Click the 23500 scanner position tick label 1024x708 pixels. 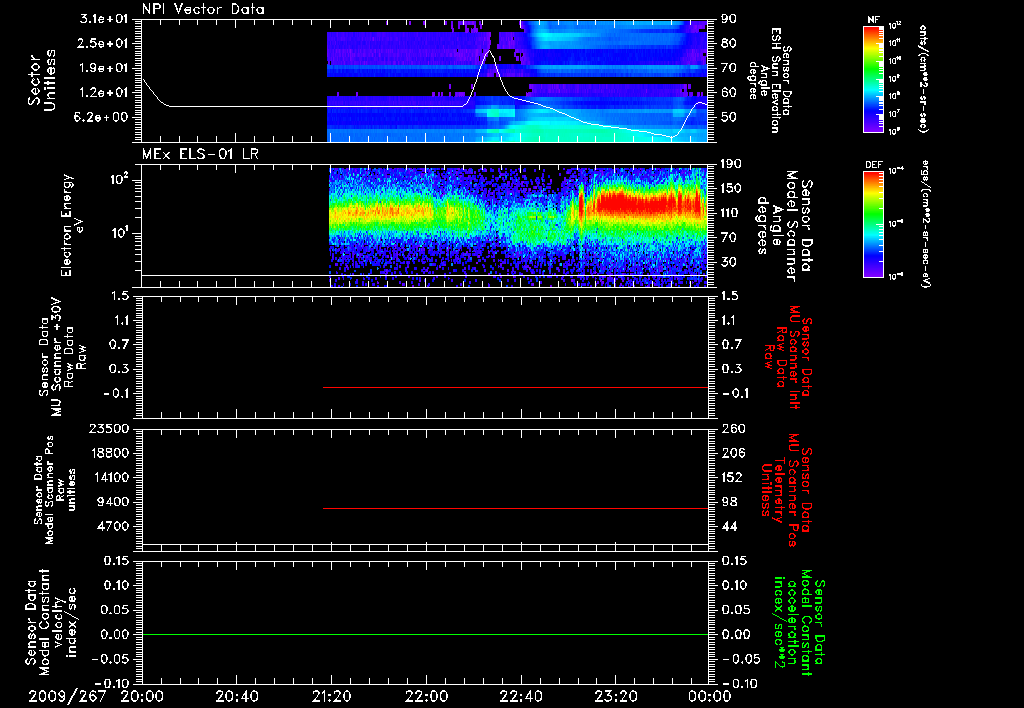110,429
